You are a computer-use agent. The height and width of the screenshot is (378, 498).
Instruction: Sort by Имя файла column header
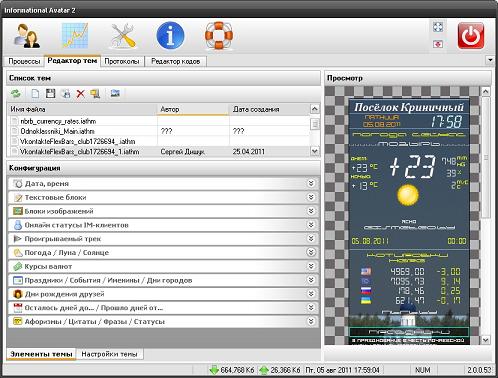coord(82,109)
